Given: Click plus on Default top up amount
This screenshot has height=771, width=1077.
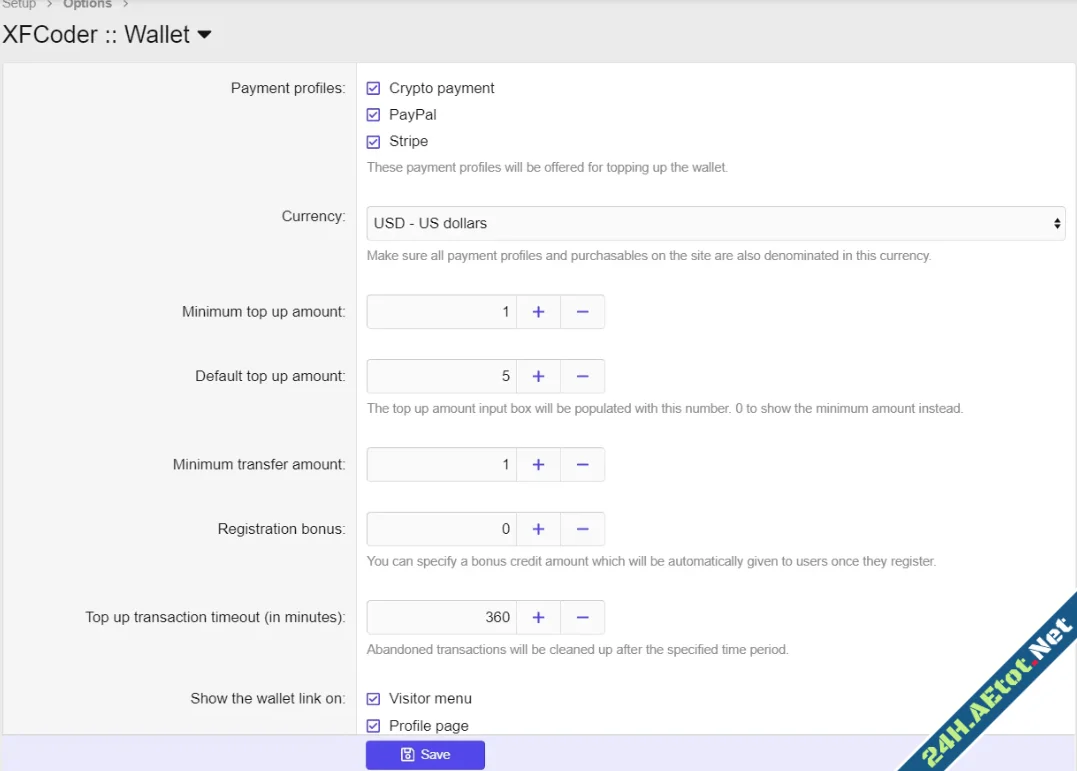Looking at the screenshot, I should click(x=538, y=376).
